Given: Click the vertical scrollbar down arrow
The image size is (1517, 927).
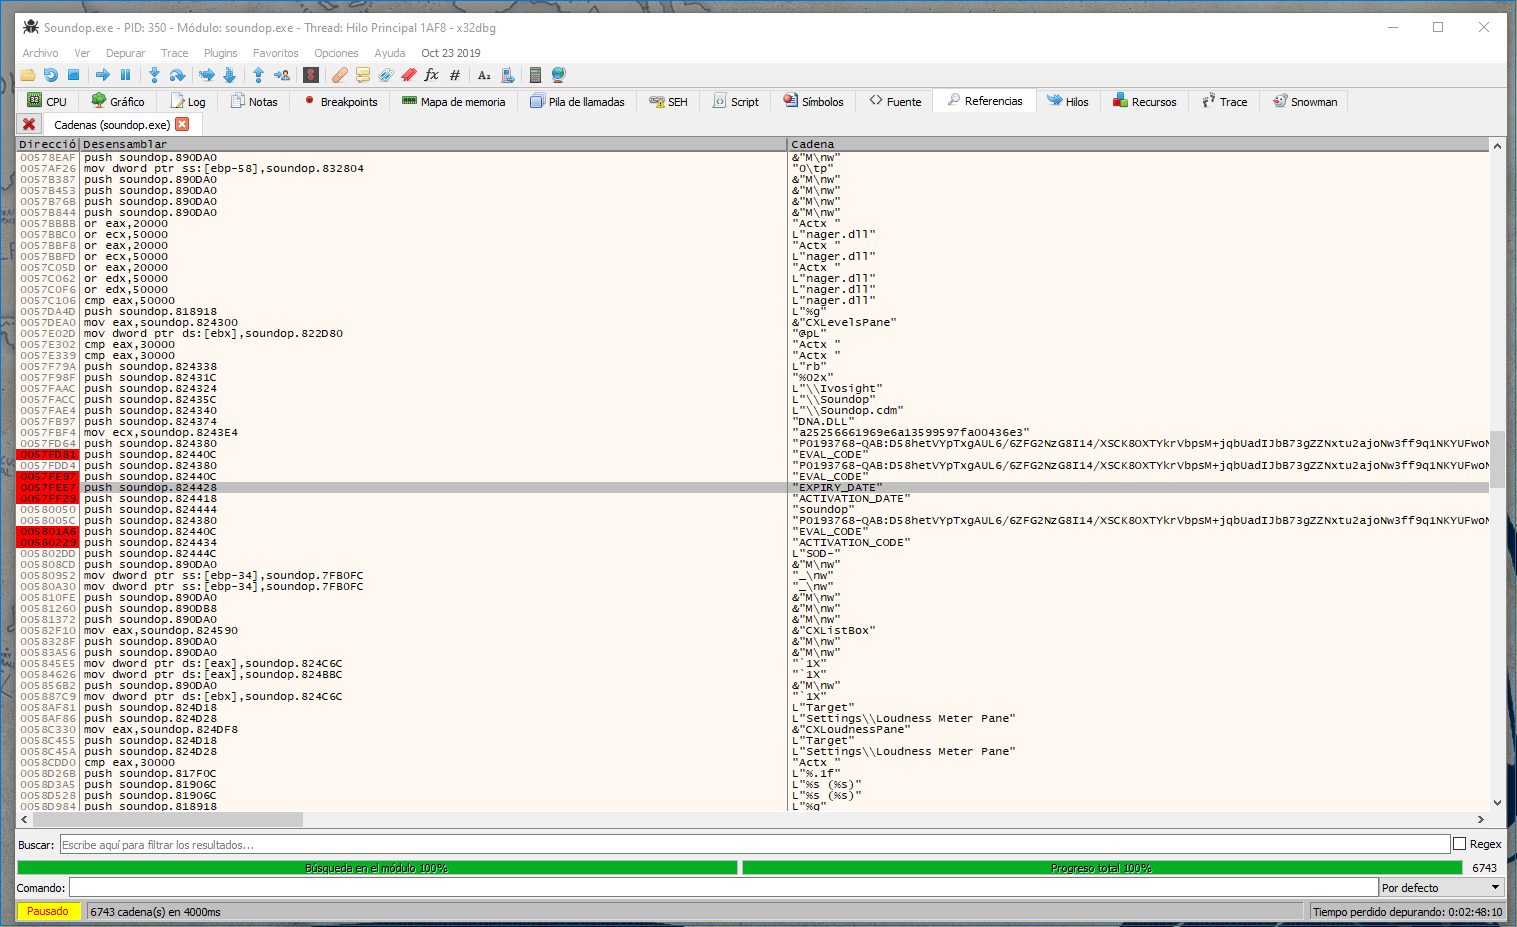Looking at the screenshot, I should [1497, 802].
